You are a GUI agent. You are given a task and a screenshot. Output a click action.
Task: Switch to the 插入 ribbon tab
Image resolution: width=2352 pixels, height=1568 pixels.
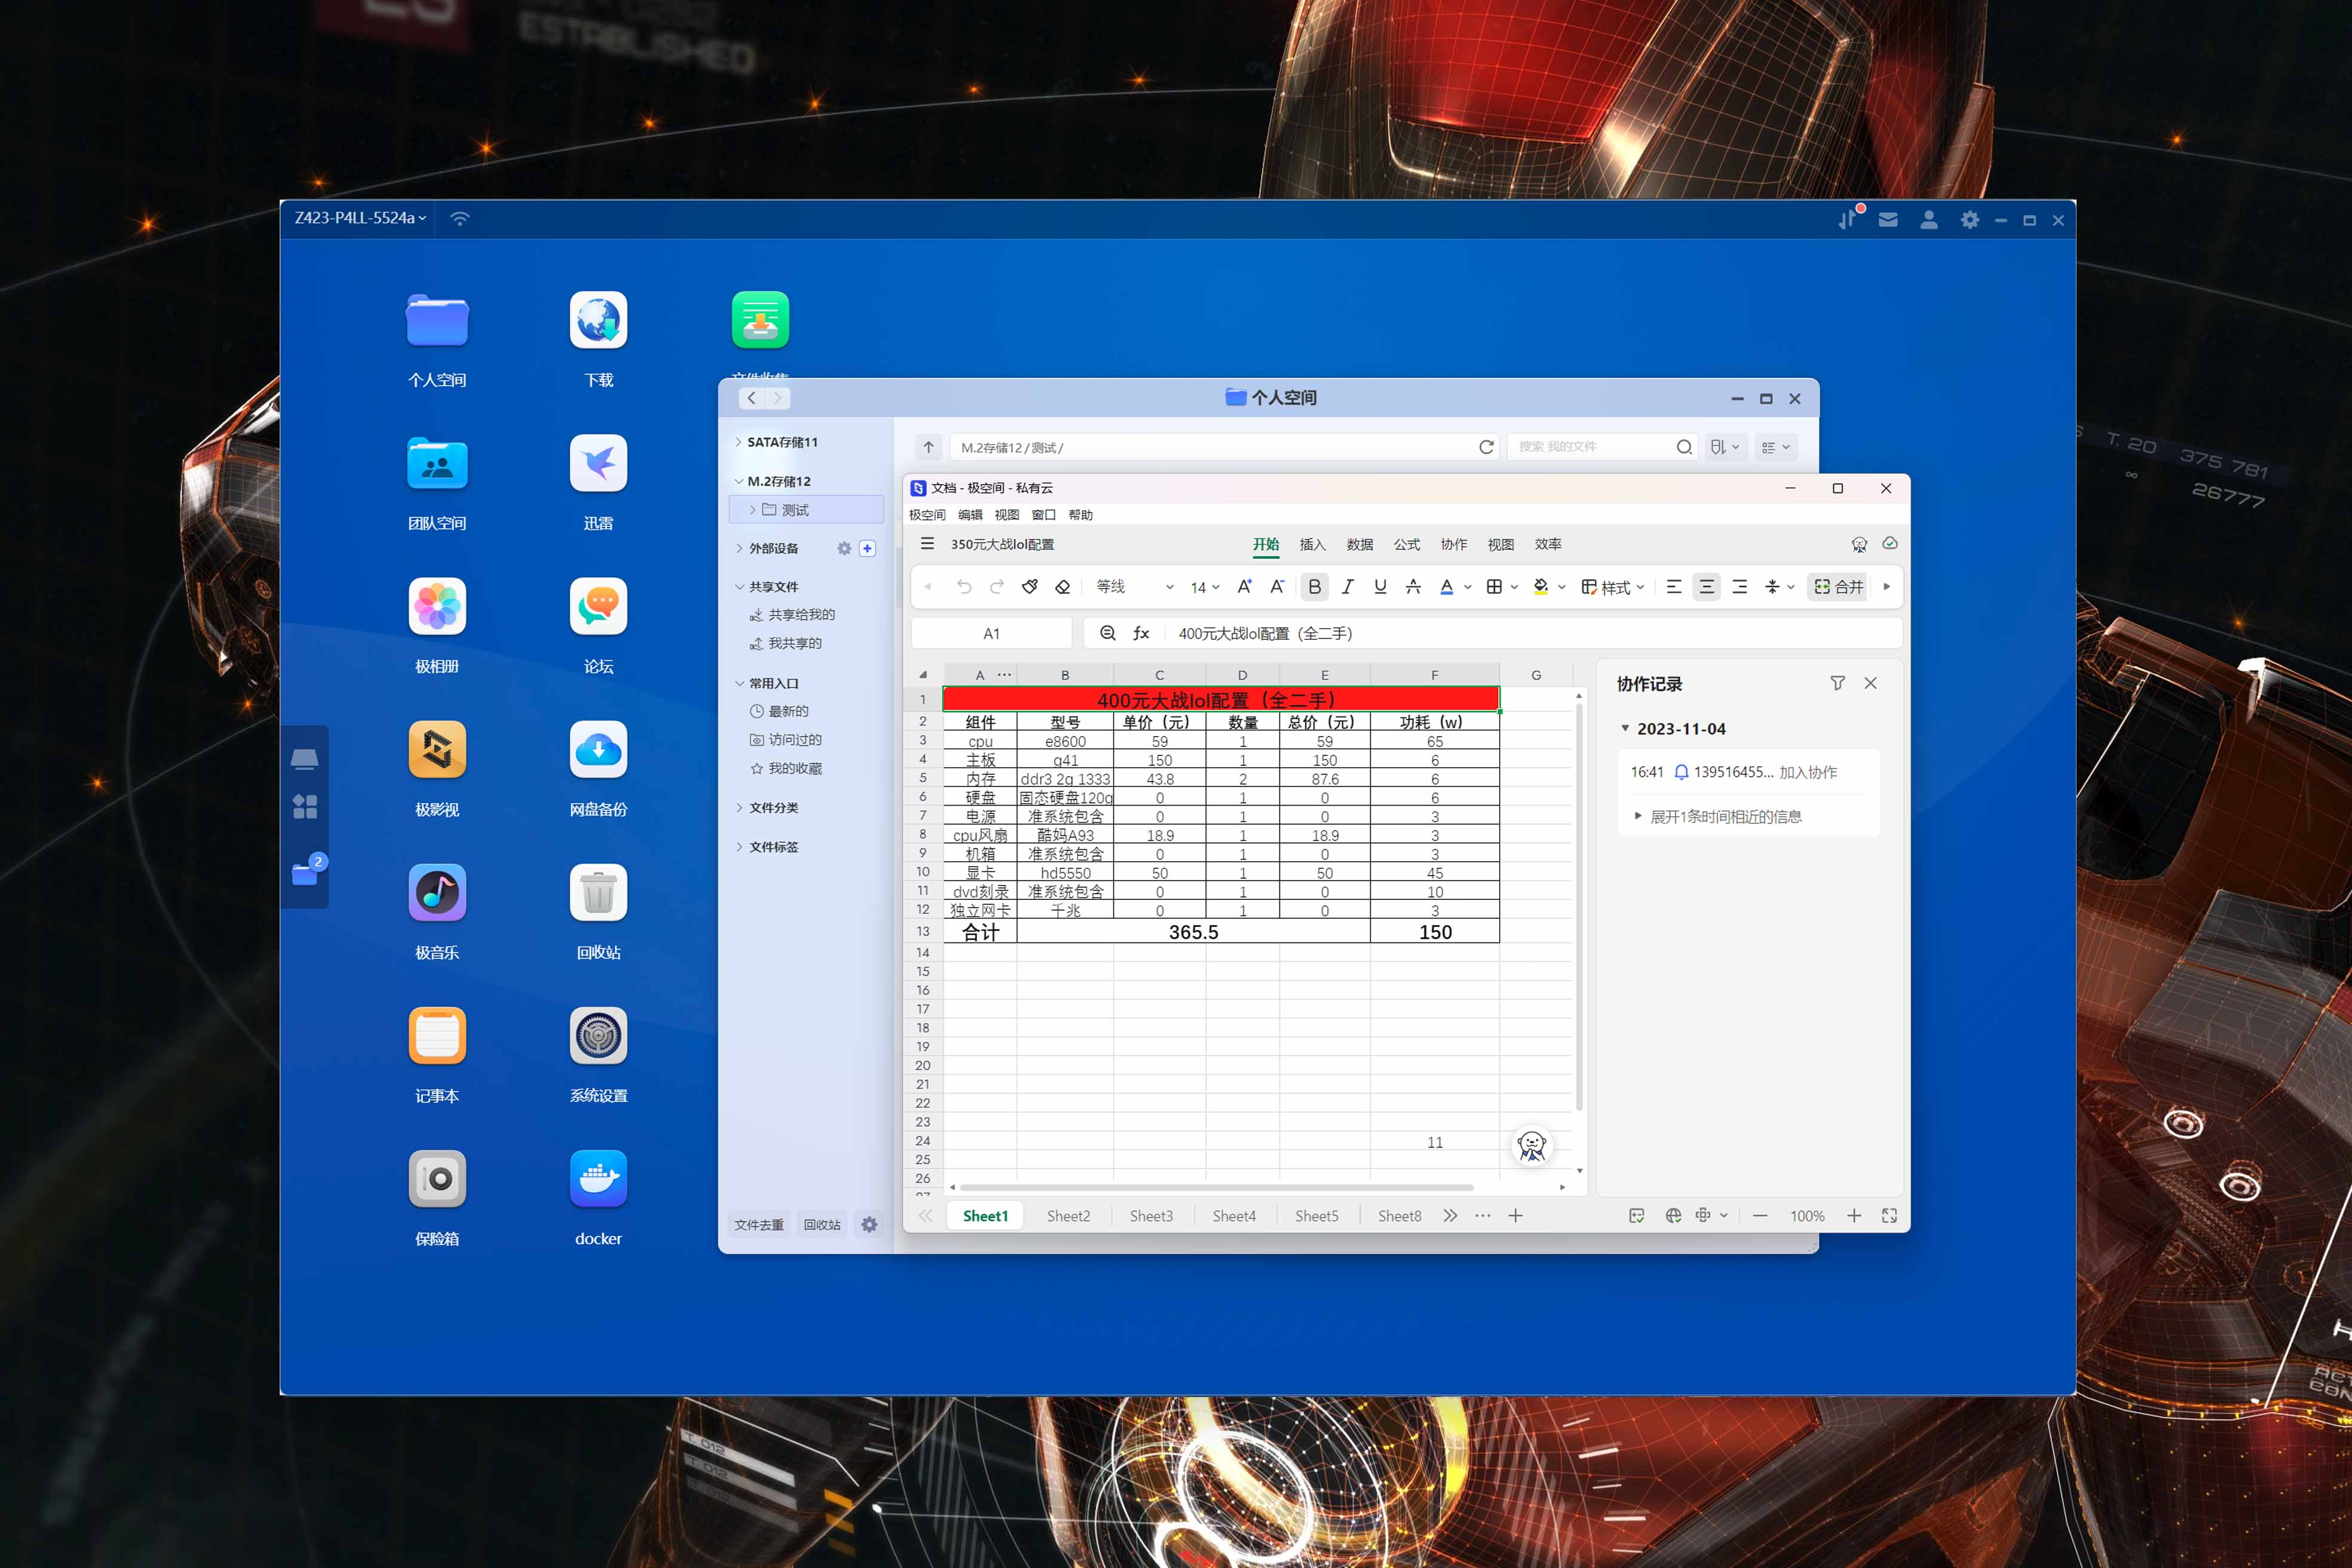1312,544
